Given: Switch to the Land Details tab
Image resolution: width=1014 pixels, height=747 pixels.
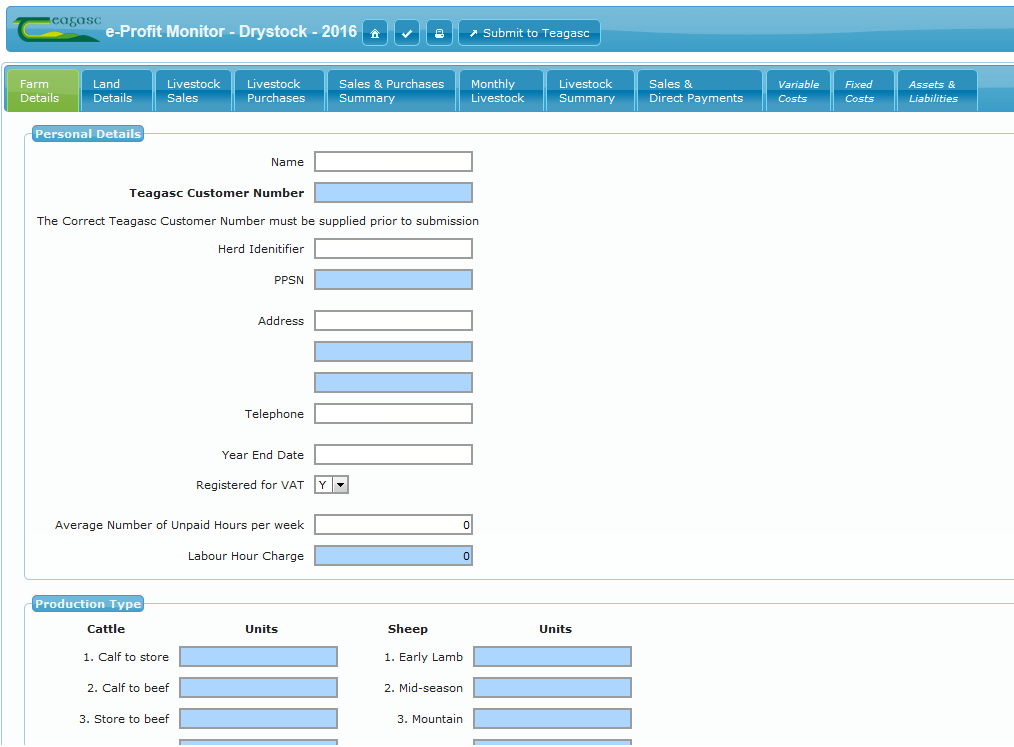Looking at the screenshot, I should [116, 91].
